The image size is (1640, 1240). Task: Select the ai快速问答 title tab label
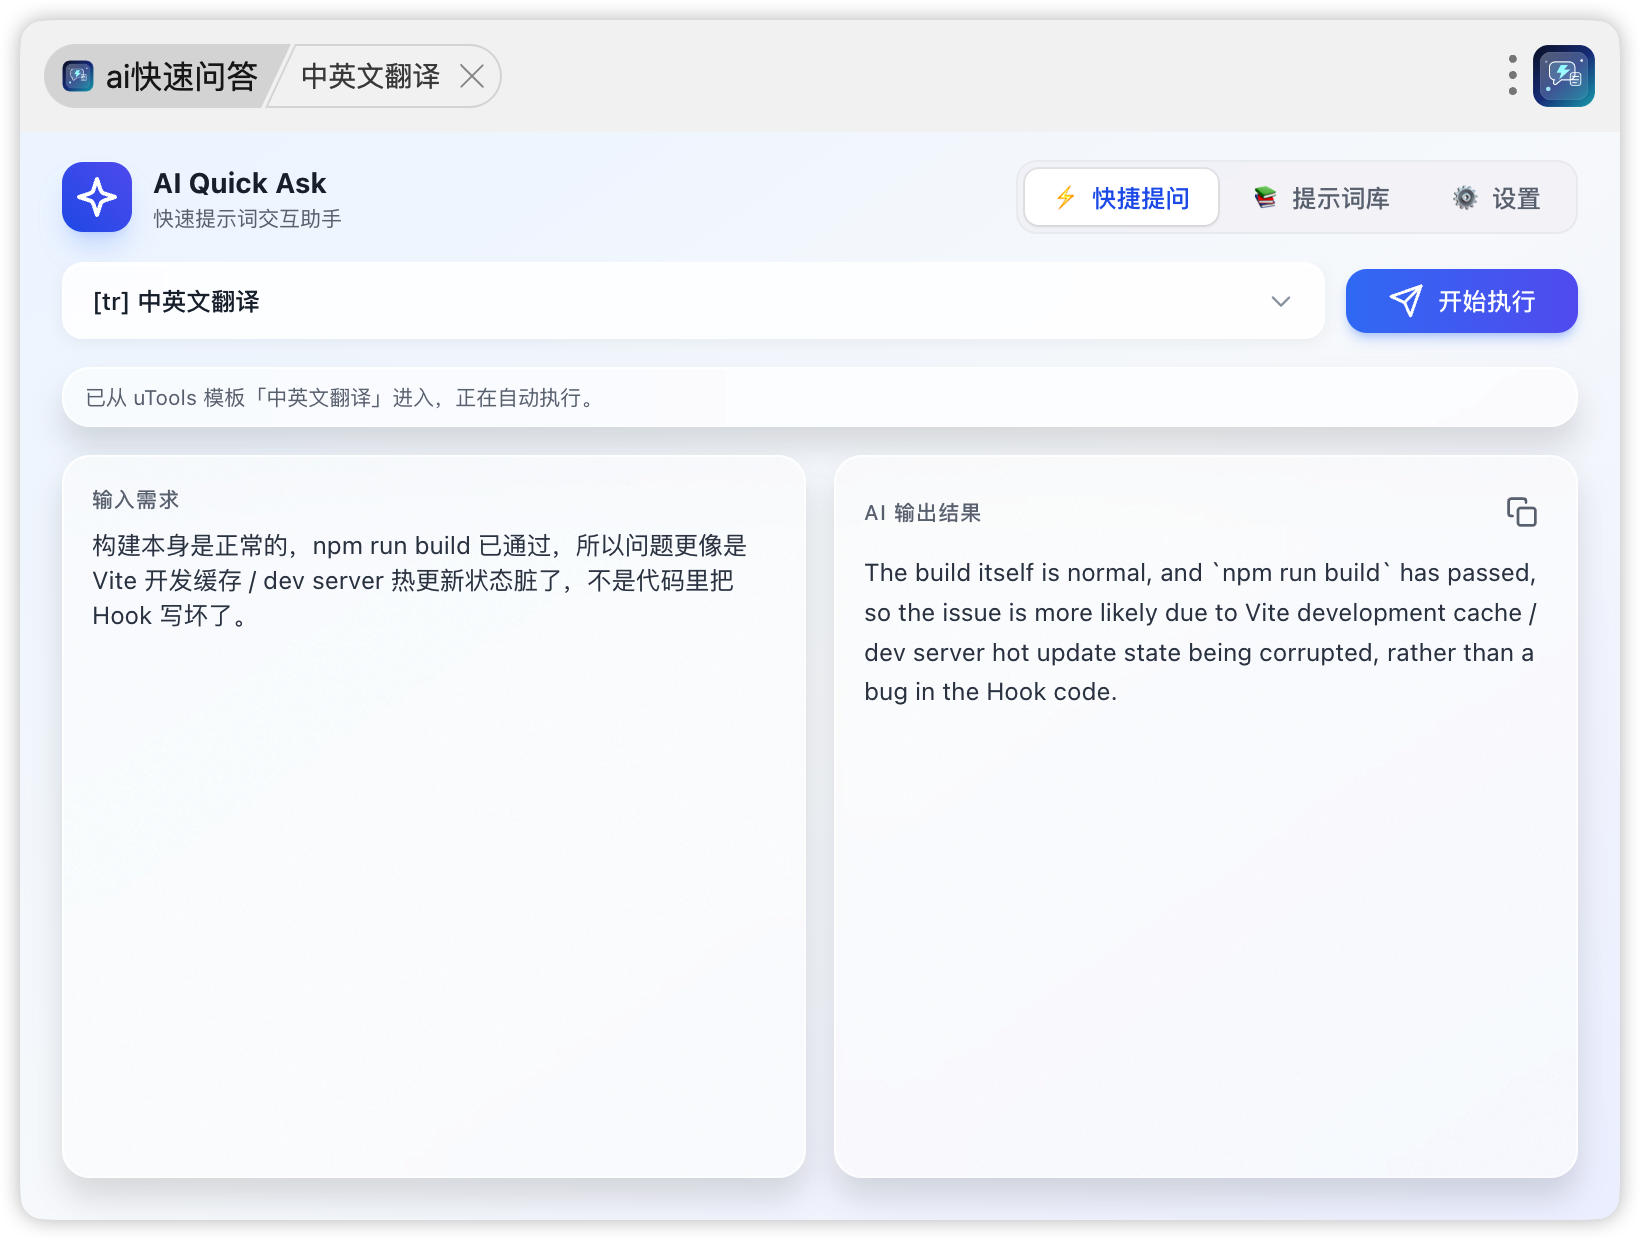[182, 76]
